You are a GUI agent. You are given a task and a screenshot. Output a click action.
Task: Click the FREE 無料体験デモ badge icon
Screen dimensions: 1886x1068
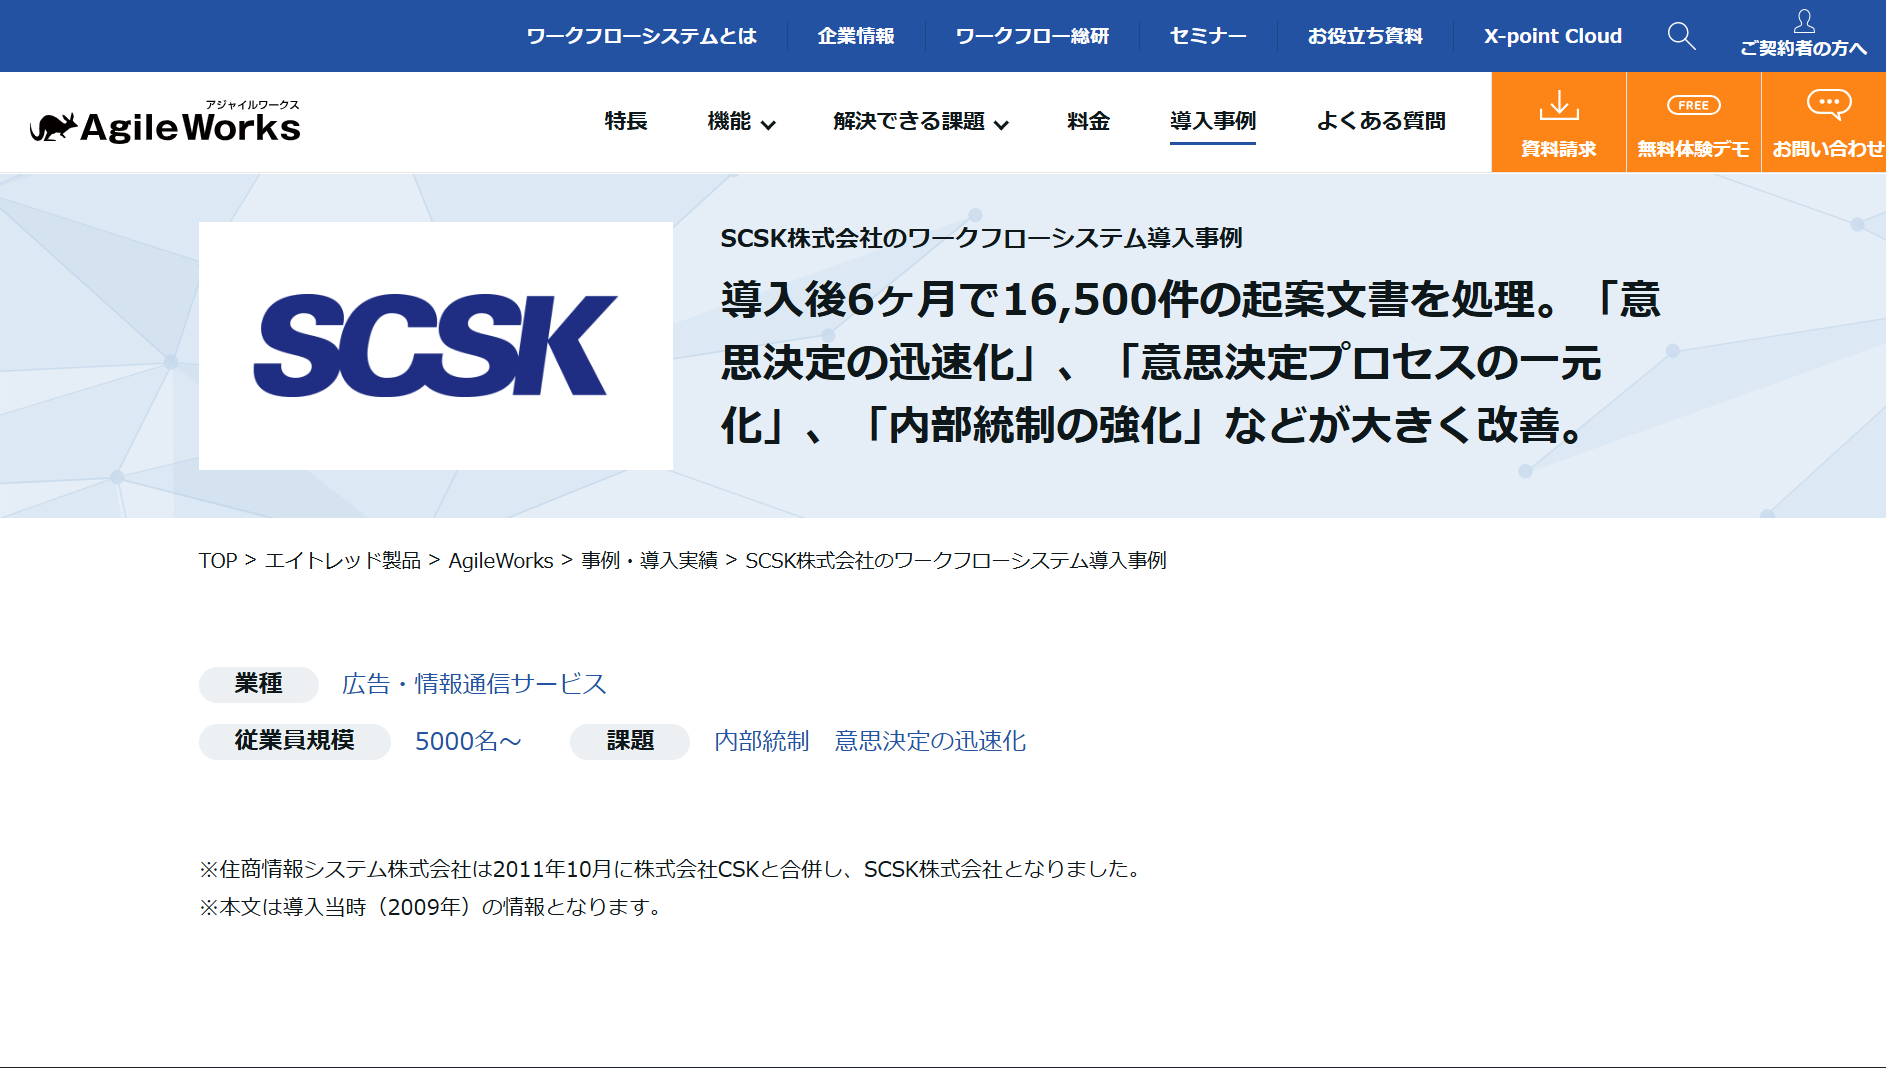[1693, 105]
